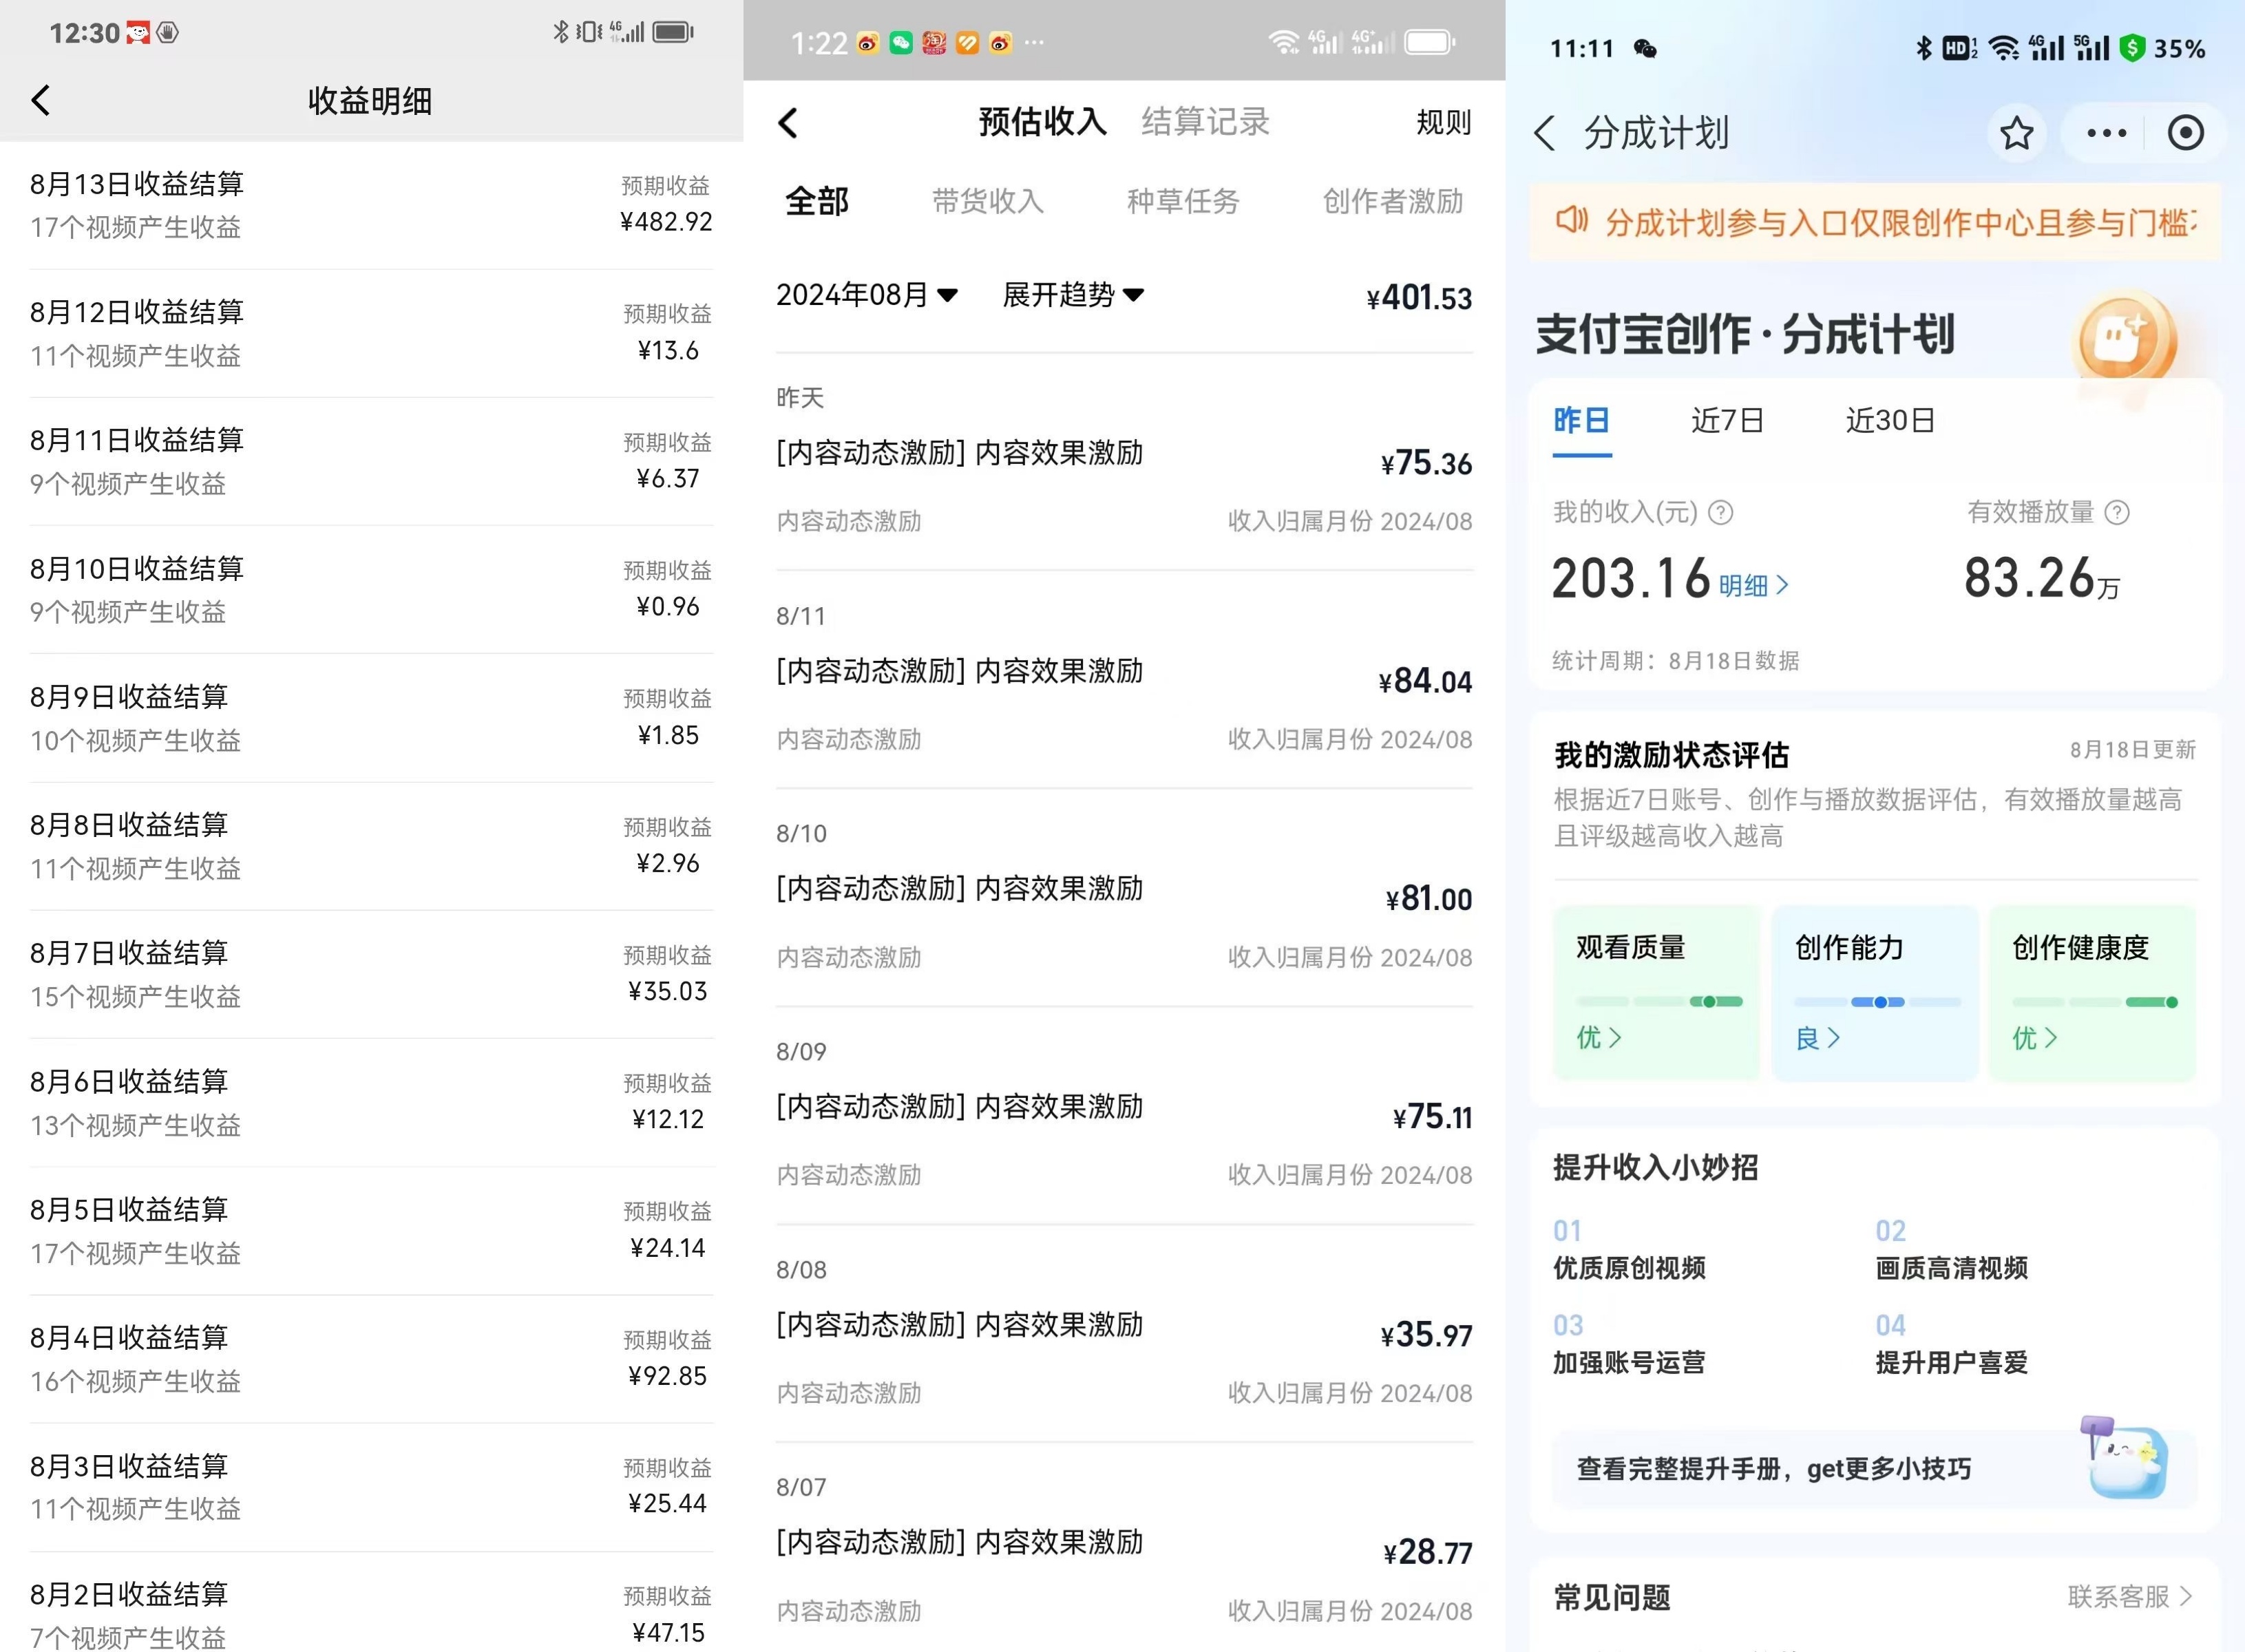
Task: Open the 常见问题 section heading
Action: click(1611, 1597)
